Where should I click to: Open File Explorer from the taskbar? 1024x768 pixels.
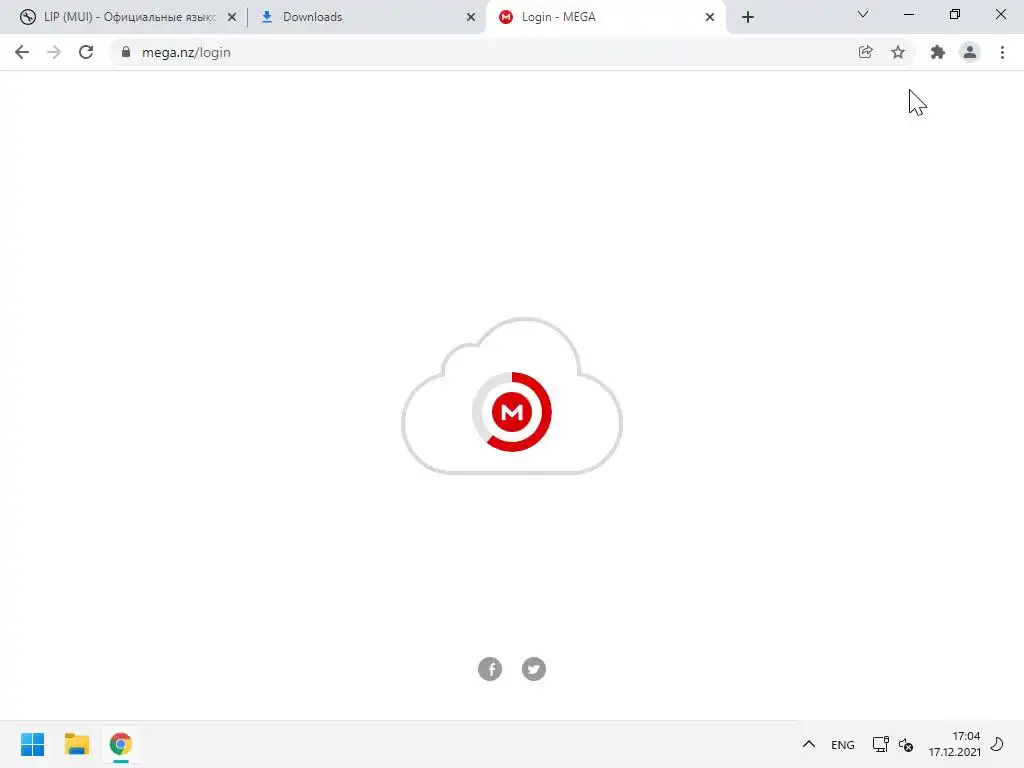click(x=77, y=744)
